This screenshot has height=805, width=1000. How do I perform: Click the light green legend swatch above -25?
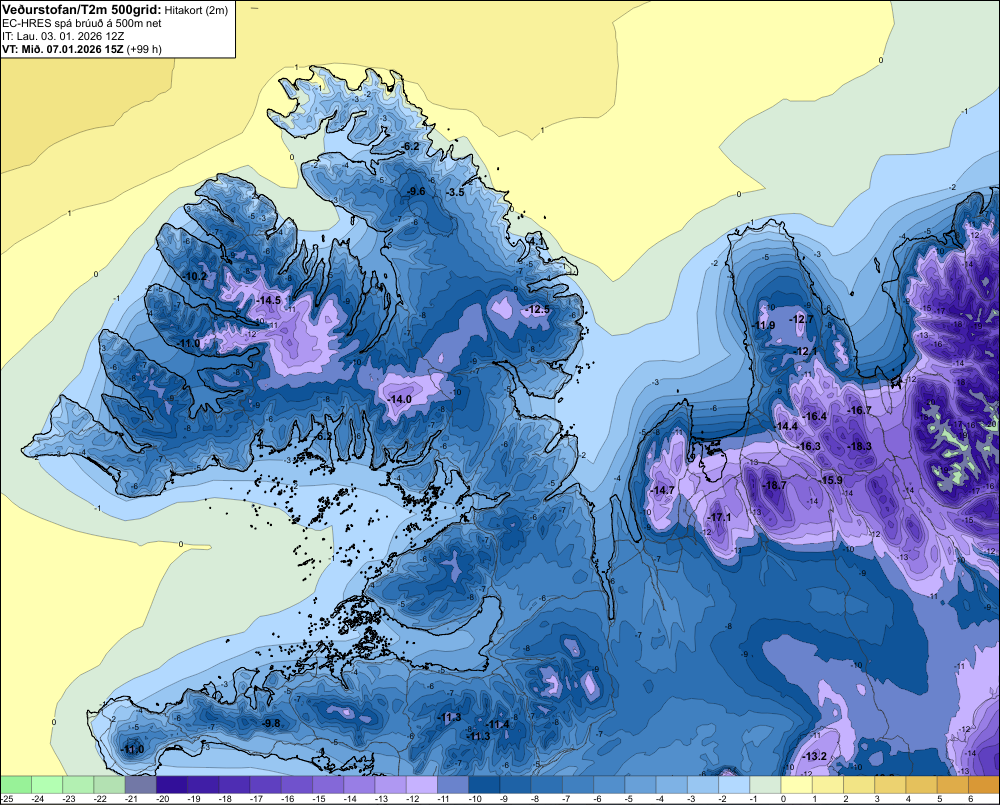(16, 784)
